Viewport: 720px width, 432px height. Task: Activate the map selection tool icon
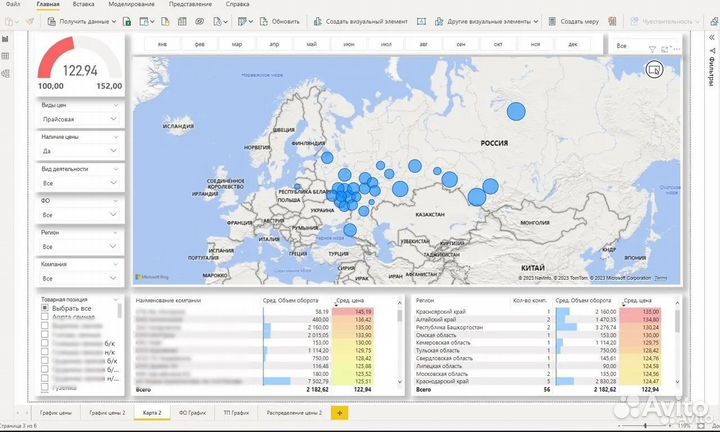tap(654, 70)
